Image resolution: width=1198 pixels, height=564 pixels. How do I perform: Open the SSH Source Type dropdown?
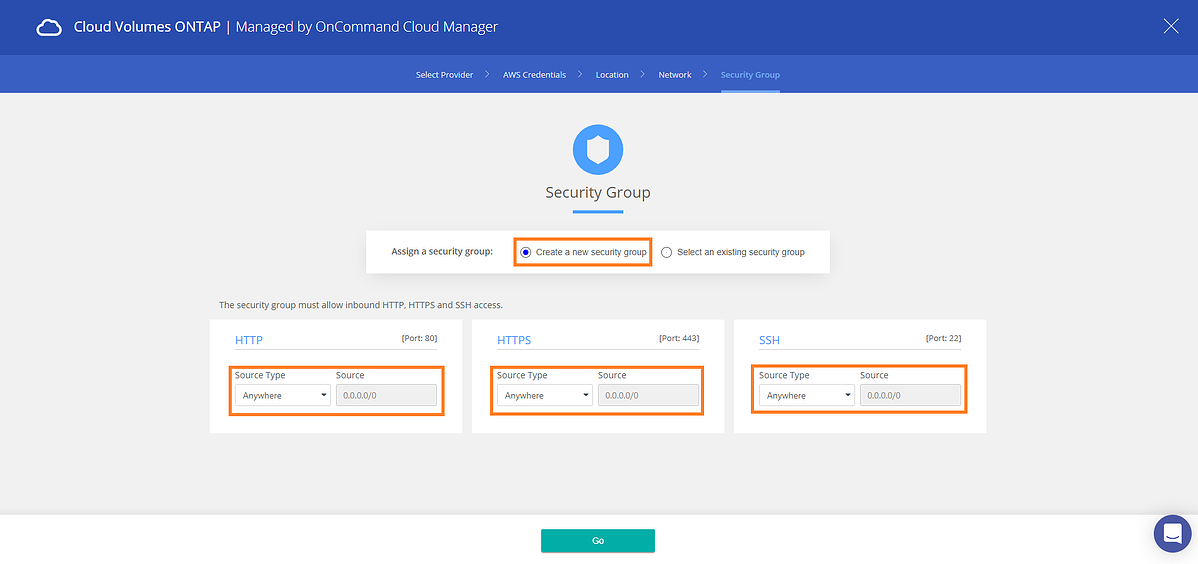point(806,396)
